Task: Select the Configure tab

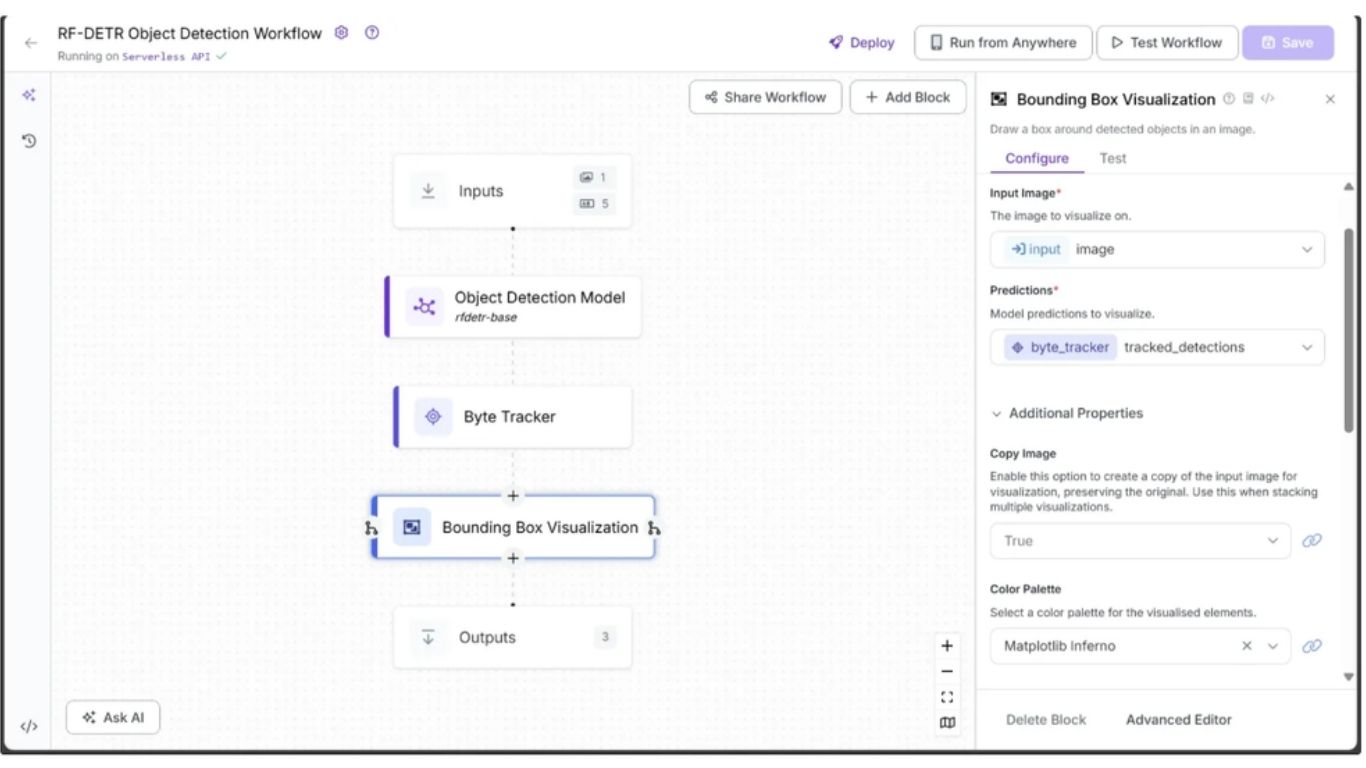Action: pyautogui.click(x=1036, y=158)
